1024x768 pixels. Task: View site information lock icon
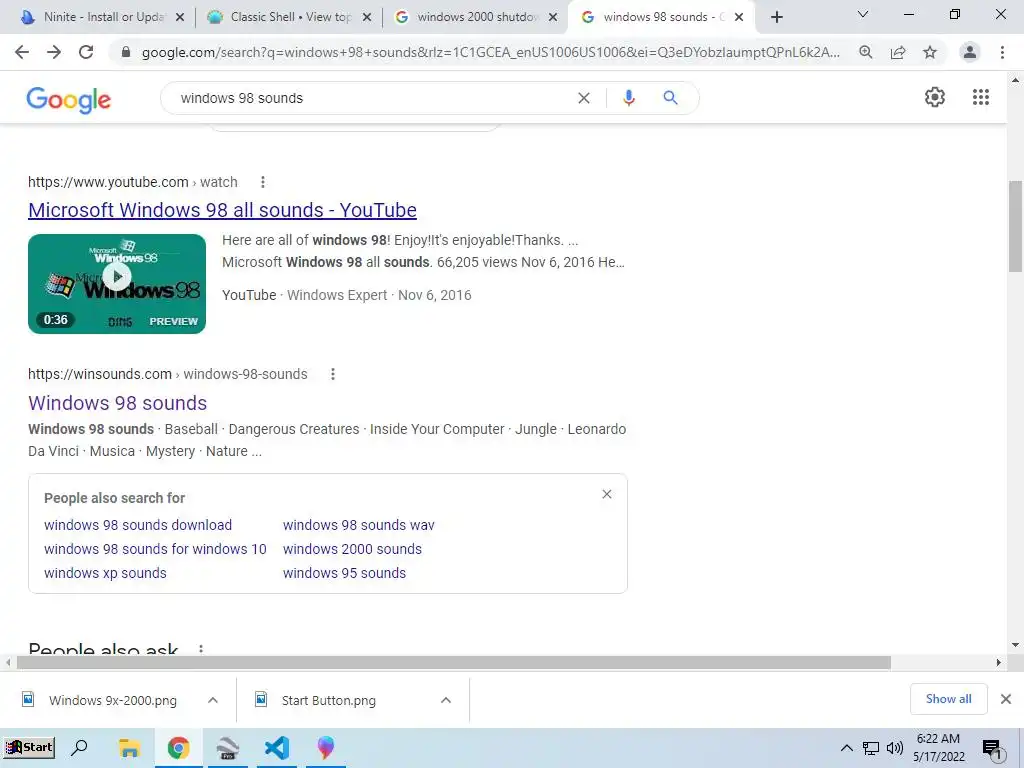point(126,52)
